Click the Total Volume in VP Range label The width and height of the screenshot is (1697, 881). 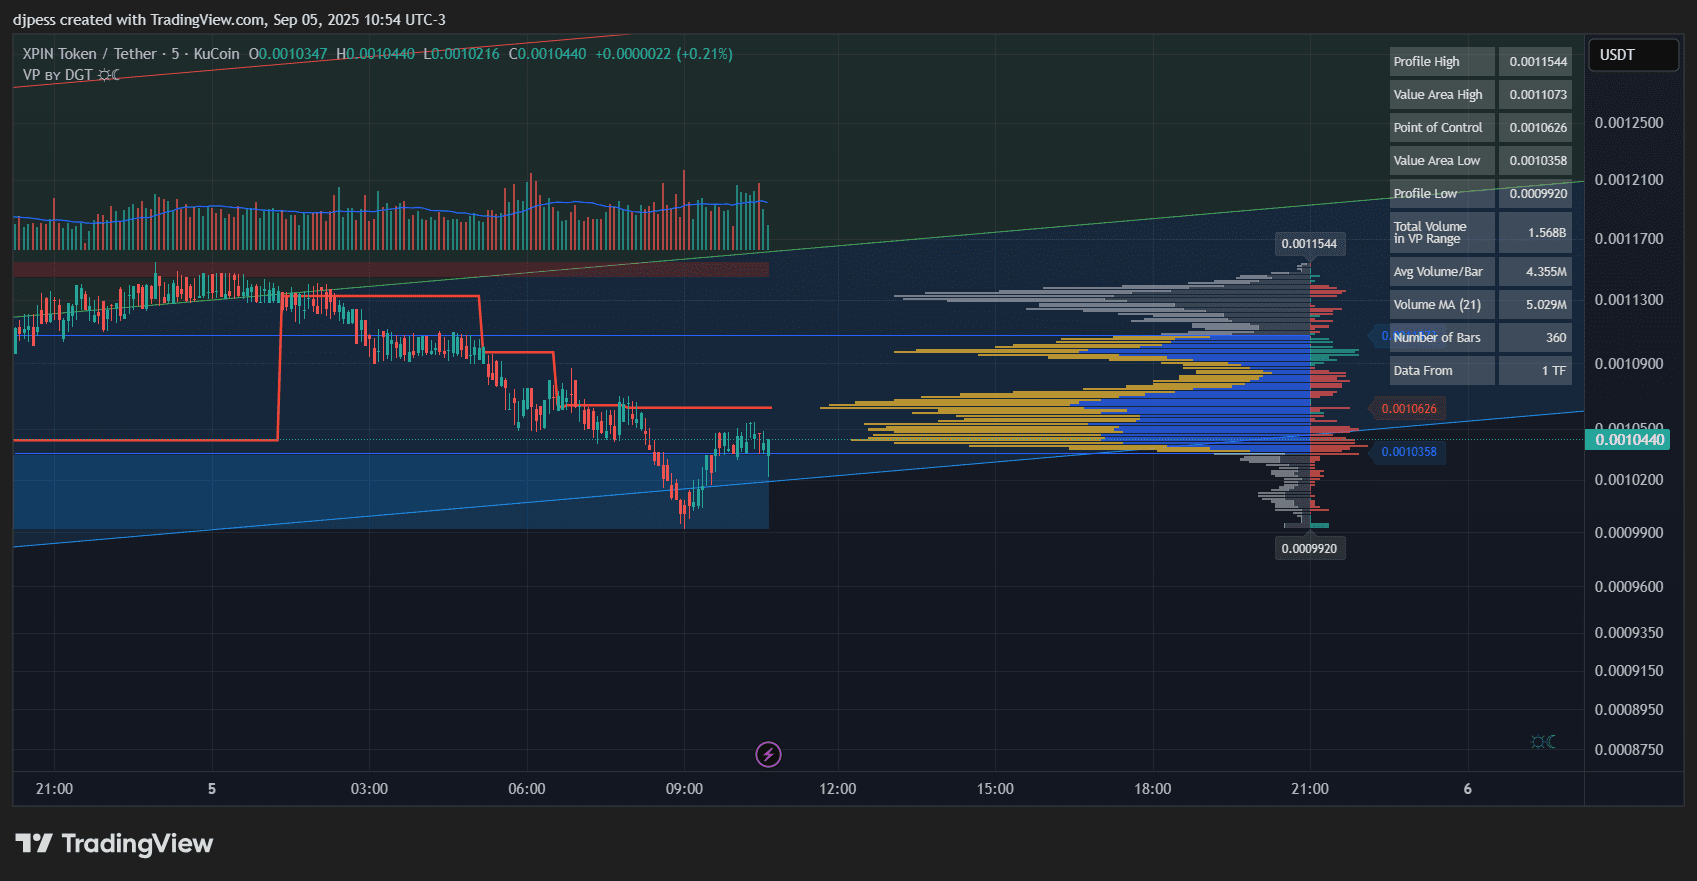click(x=1442, y=232)
